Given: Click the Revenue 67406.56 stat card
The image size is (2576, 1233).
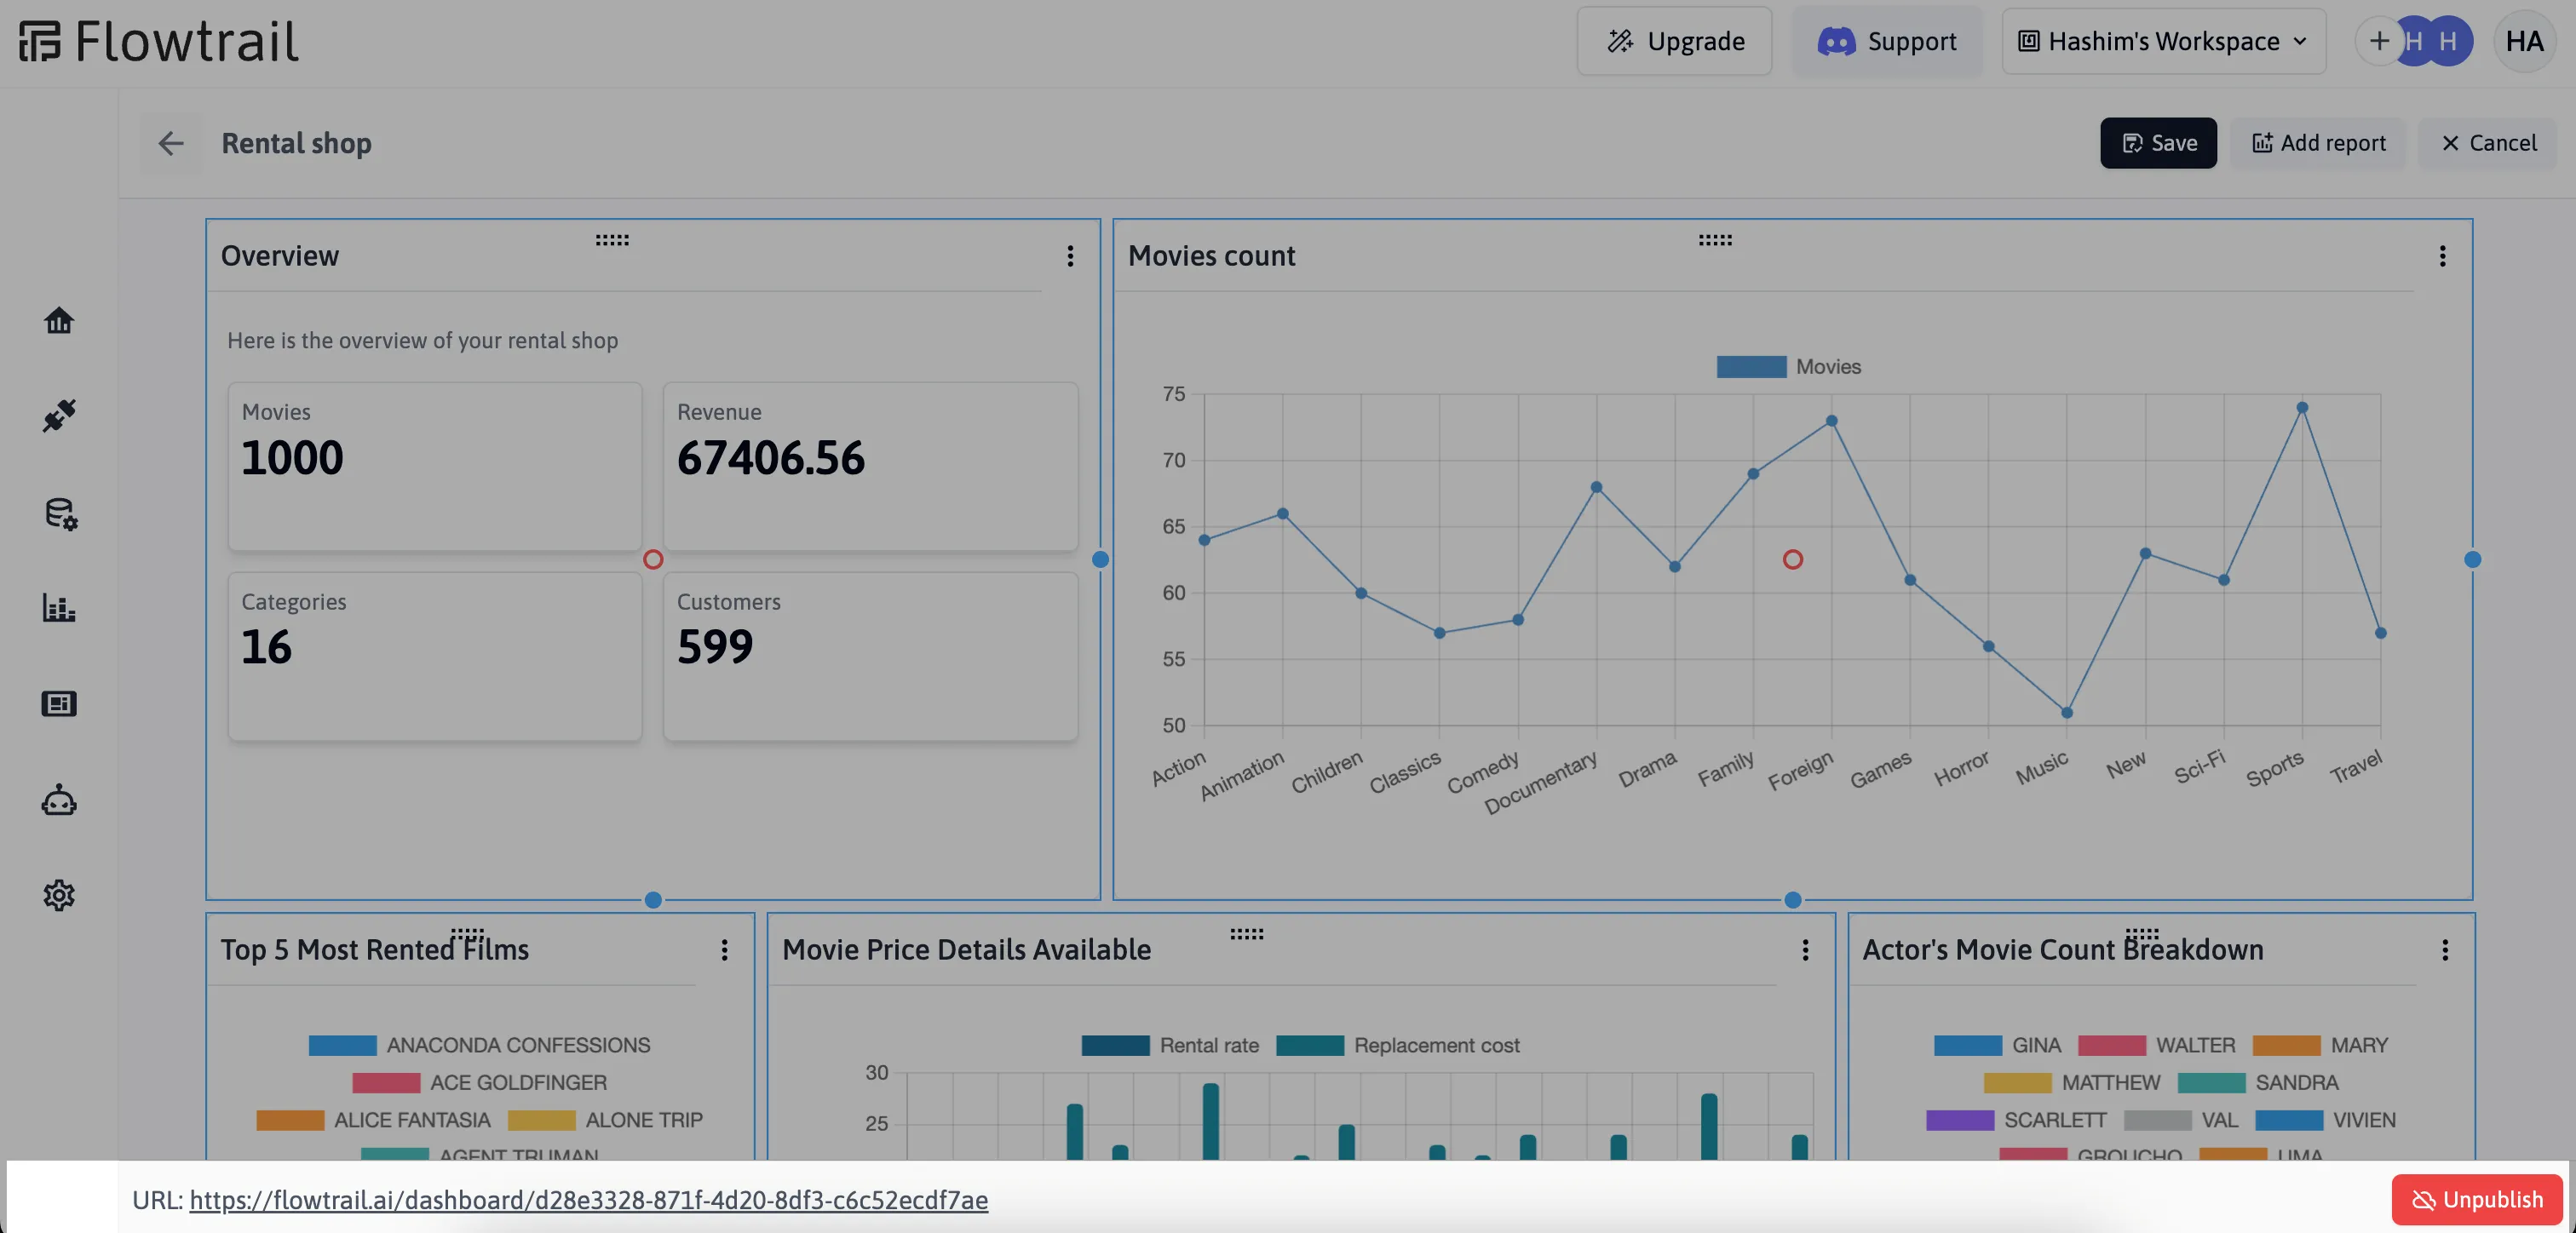Looking at the screenshot, I should (870, 466).
